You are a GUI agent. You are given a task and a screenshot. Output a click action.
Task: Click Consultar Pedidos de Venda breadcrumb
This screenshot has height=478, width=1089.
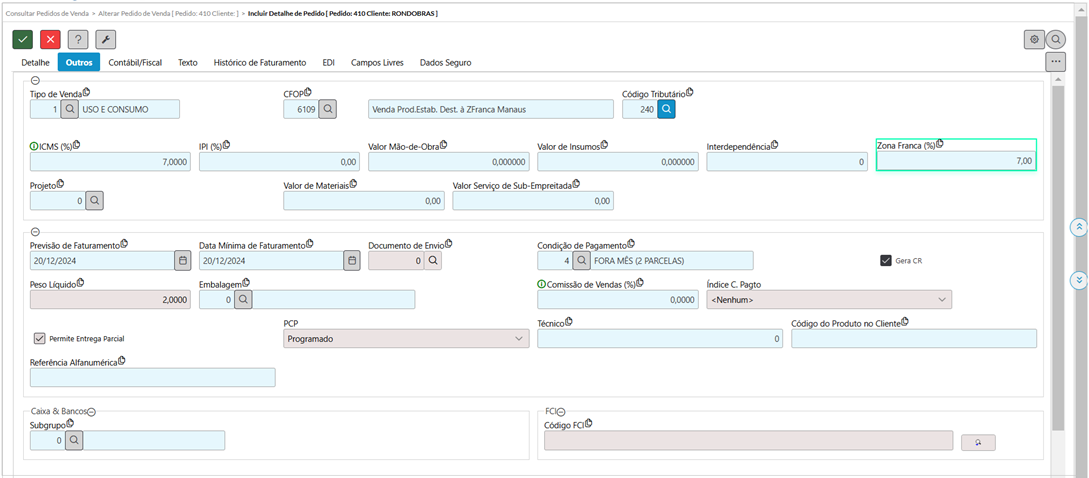(47, 13)
